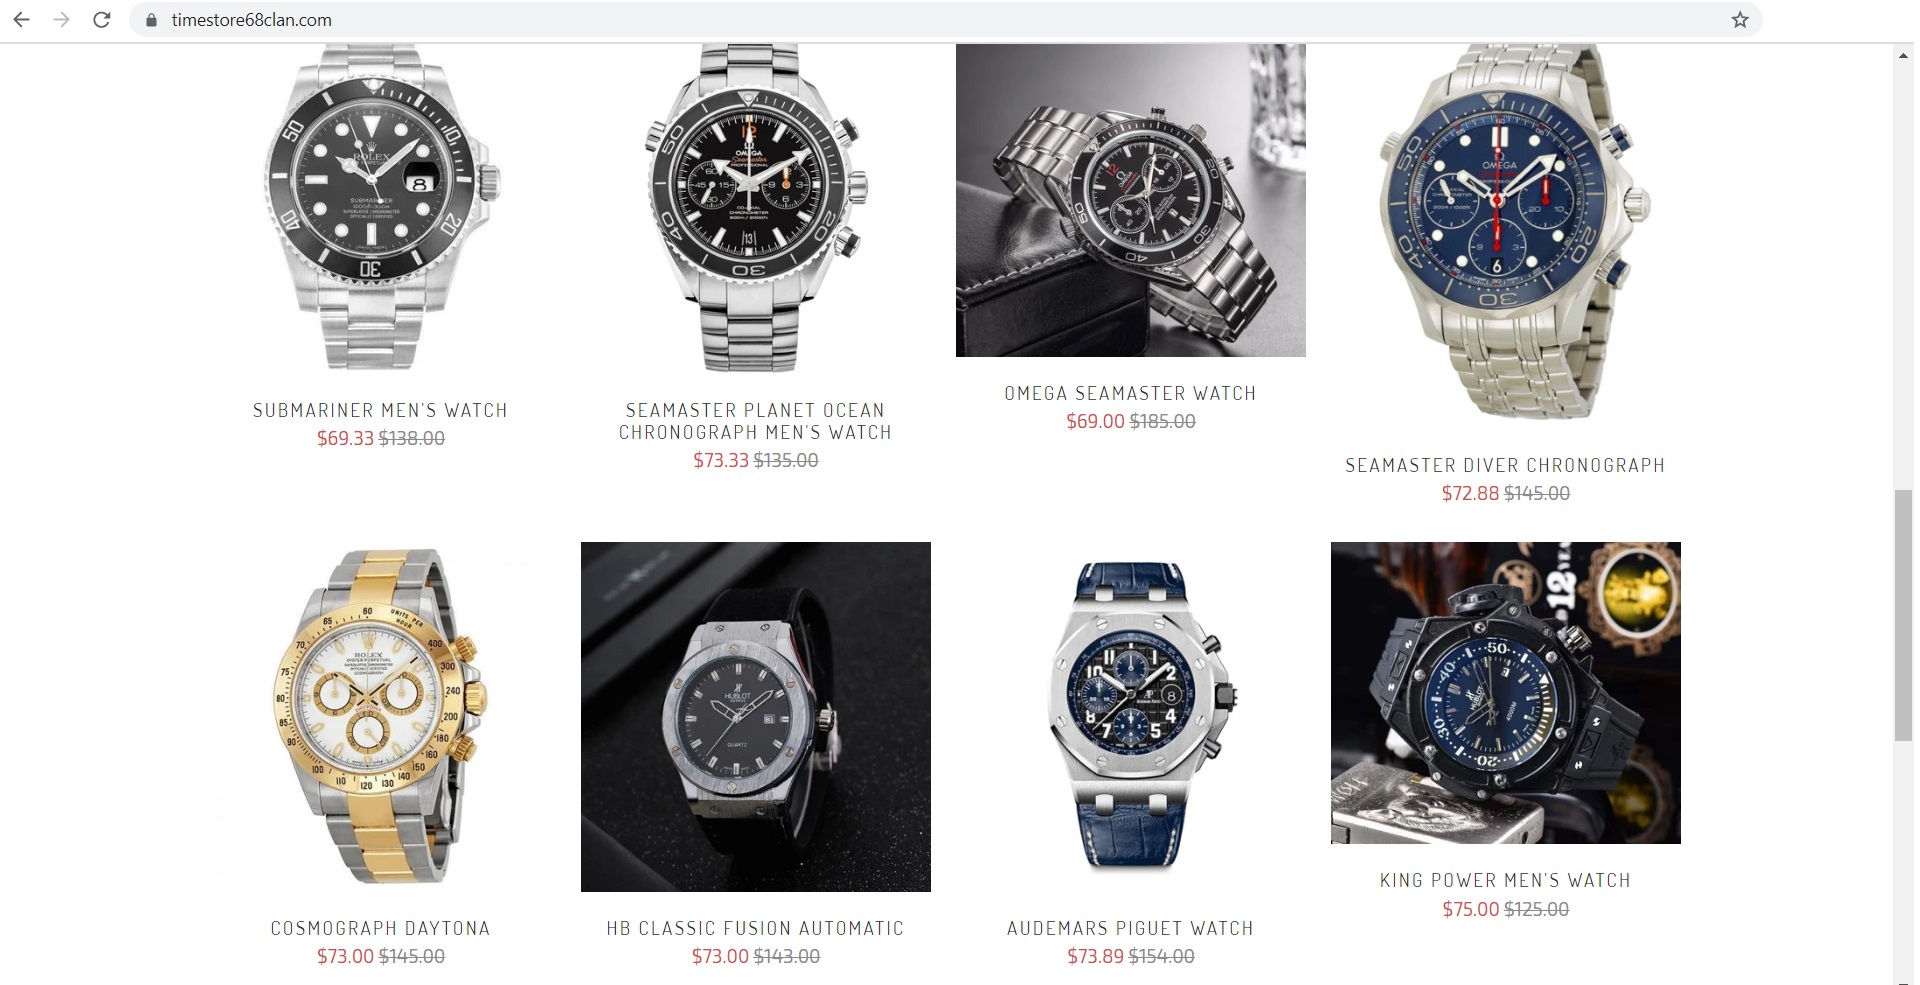Screen dimensions: 1920x985
Task: Reload the page with refresh icon
Action: [x=101, y=20]
